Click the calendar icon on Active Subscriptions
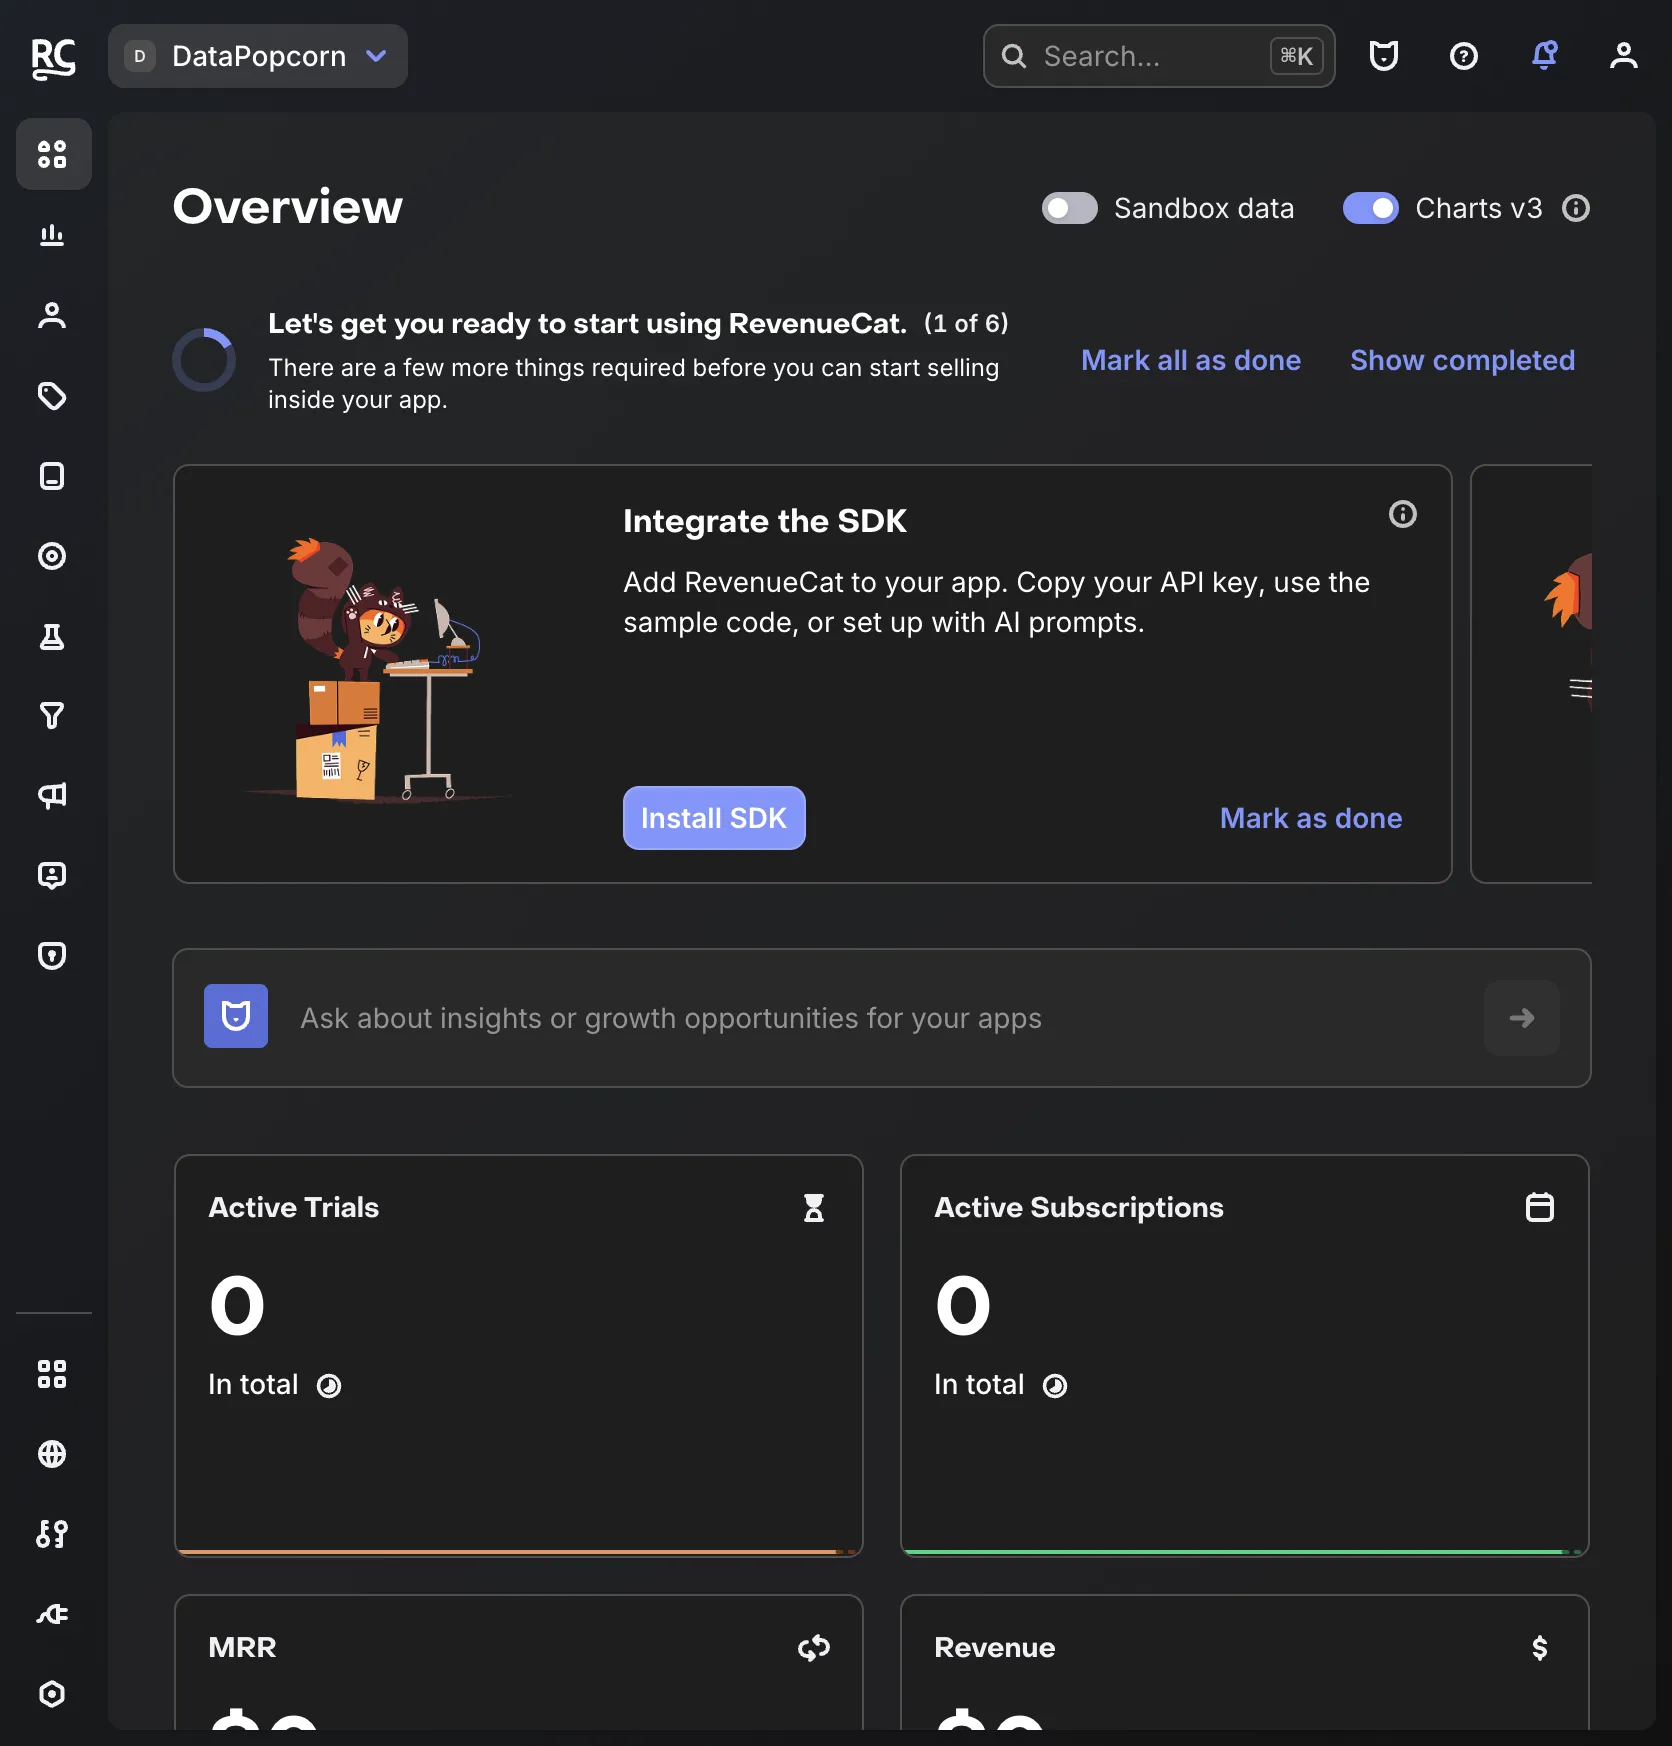This screenshot has height=1746, width=1672. point(1540,1207)
